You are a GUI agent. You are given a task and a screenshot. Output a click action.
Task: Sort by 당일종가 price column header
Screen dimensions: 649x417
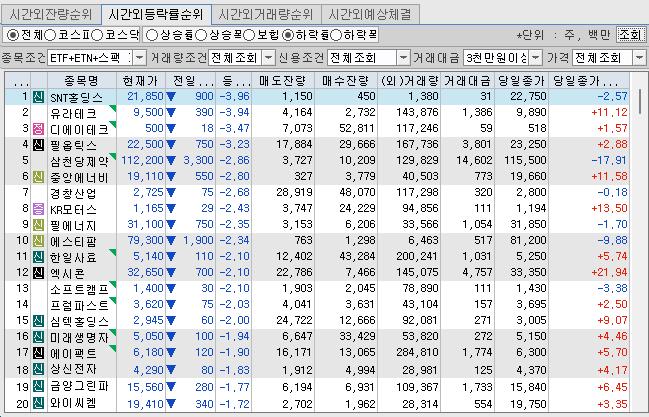[522, 81]
